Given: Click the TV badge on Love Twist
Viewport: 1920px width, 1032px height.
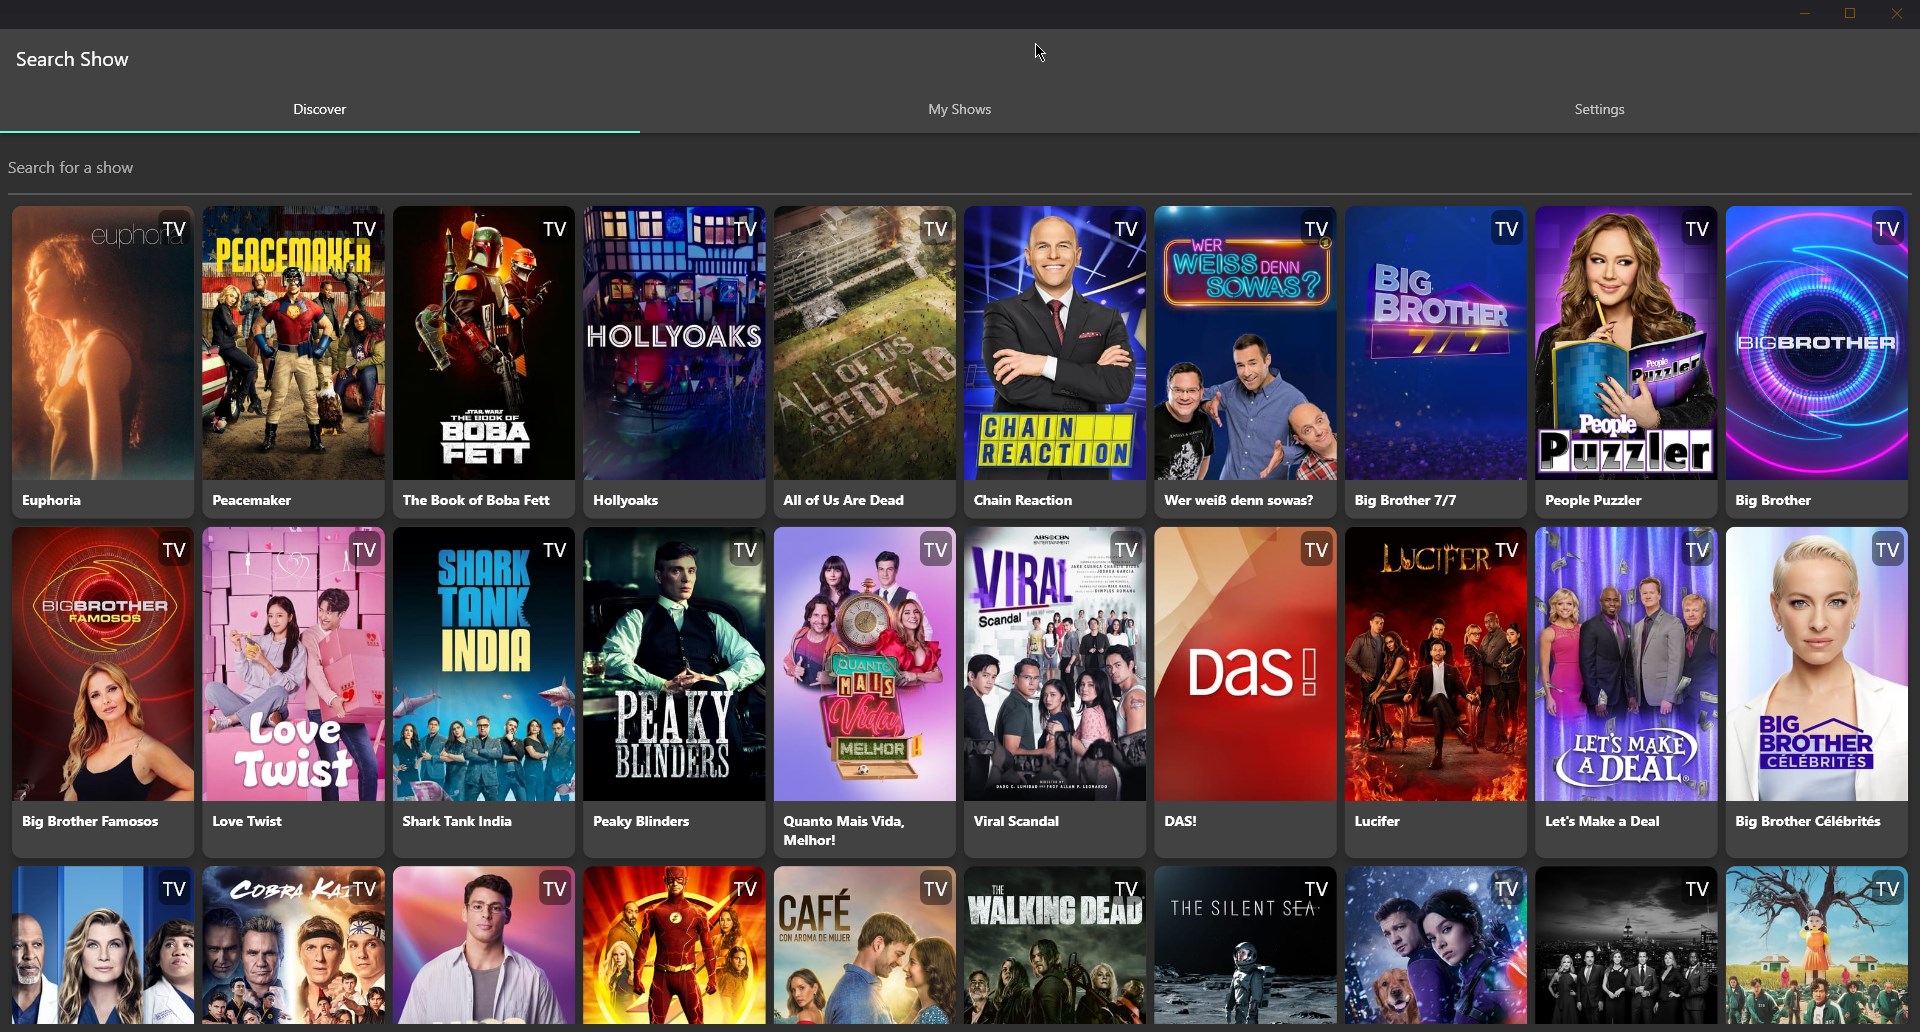Looking at the screenshot, I should click(x=365, y=550).
